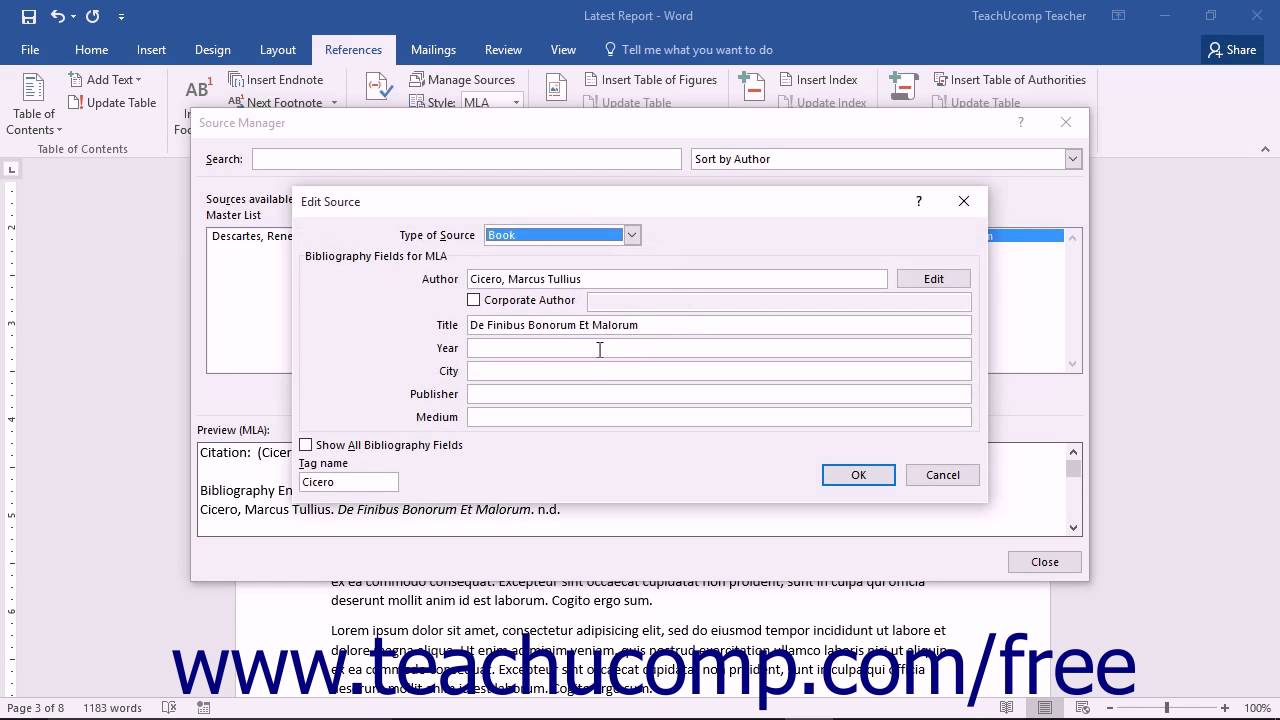
Task: Click Tell me what you want to do
Action: (x=688, y=50)
